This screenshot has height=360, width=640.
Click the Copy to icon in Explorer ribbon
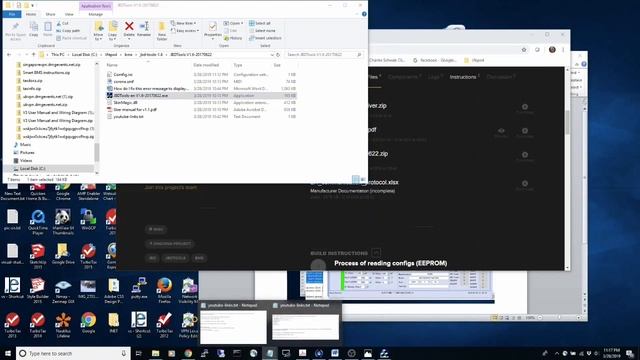click(113, 27)
